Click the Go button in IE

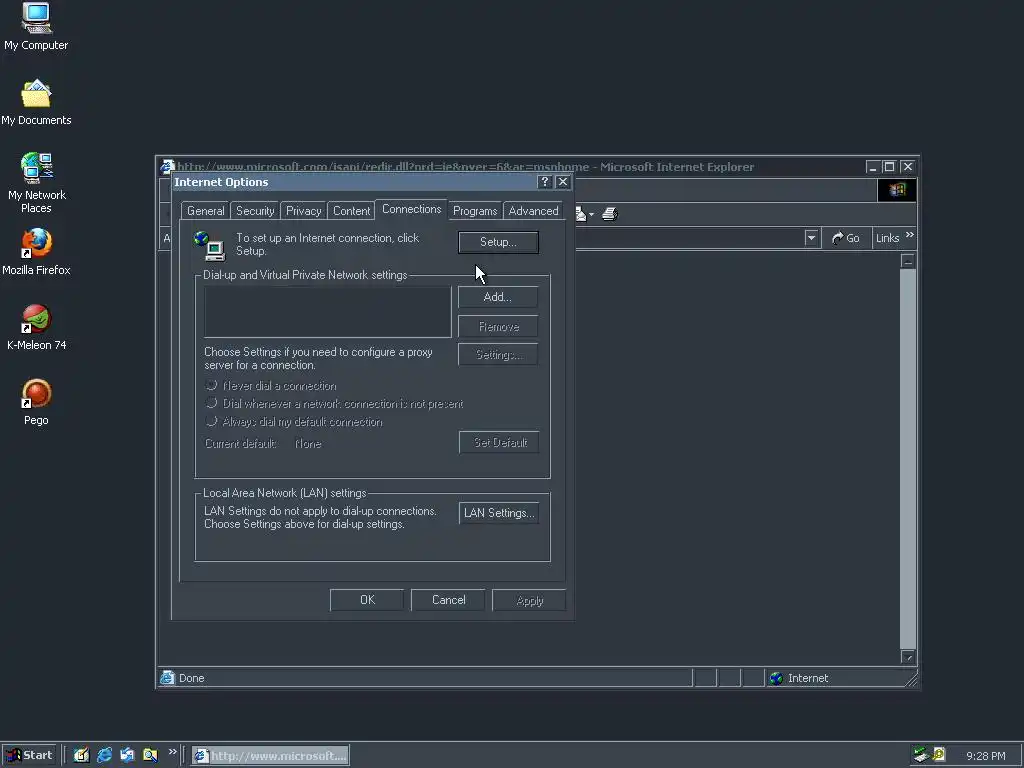pos(846,238)
